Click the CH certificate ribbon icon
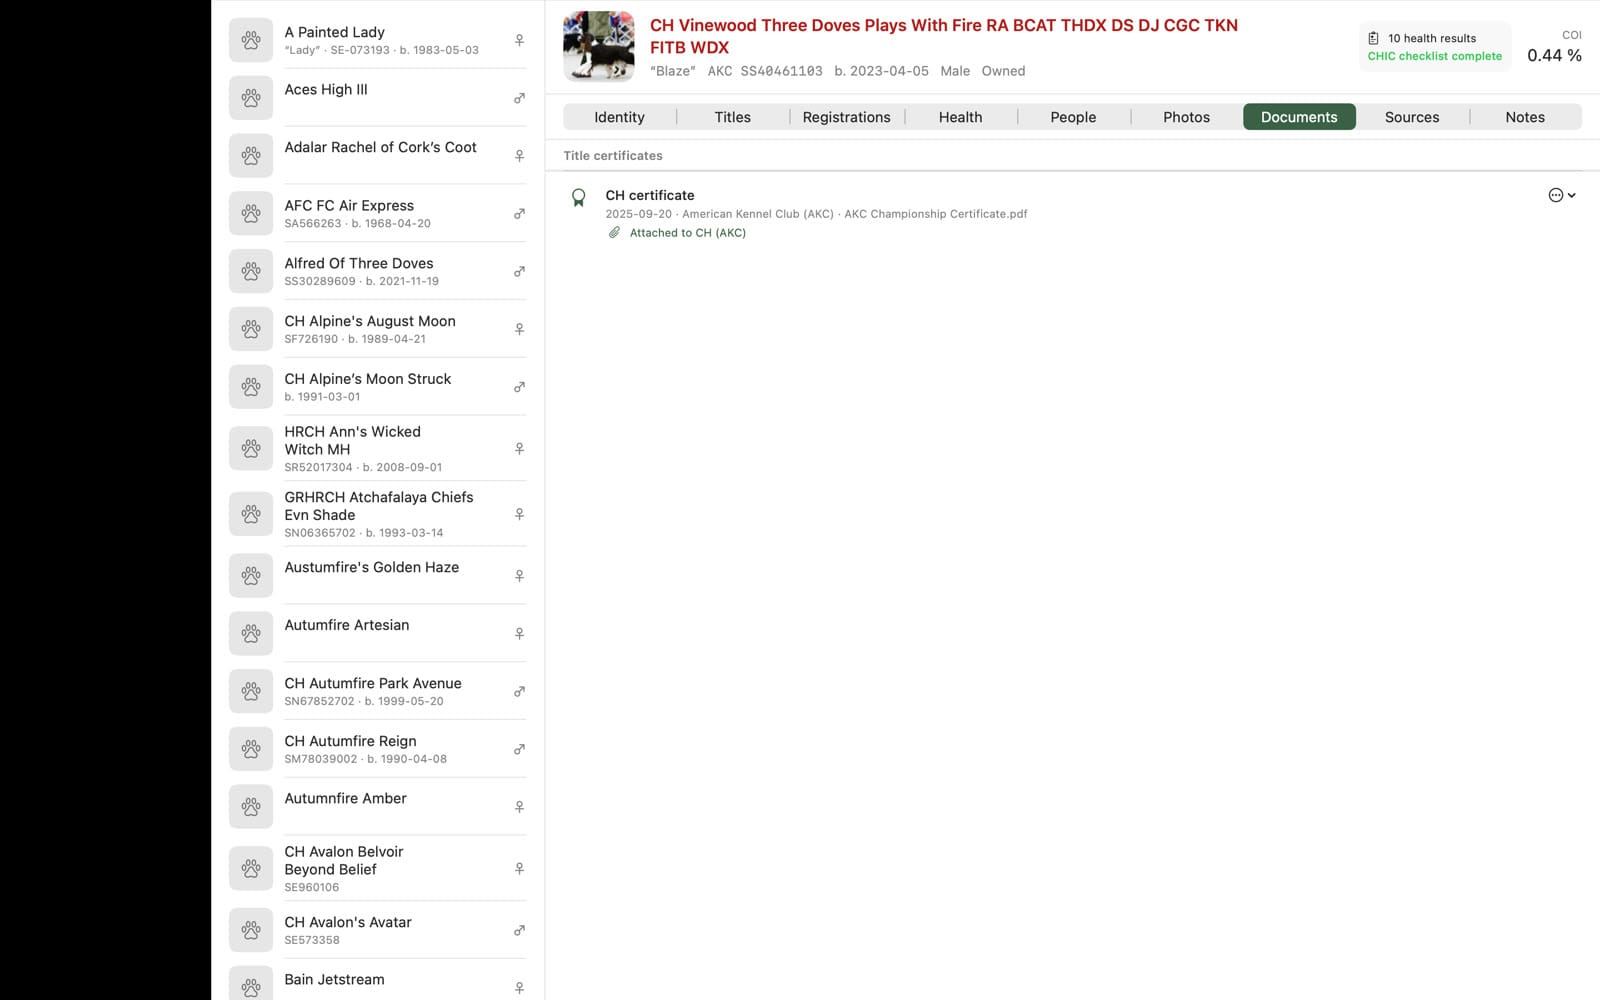 (x=578, y=197)
